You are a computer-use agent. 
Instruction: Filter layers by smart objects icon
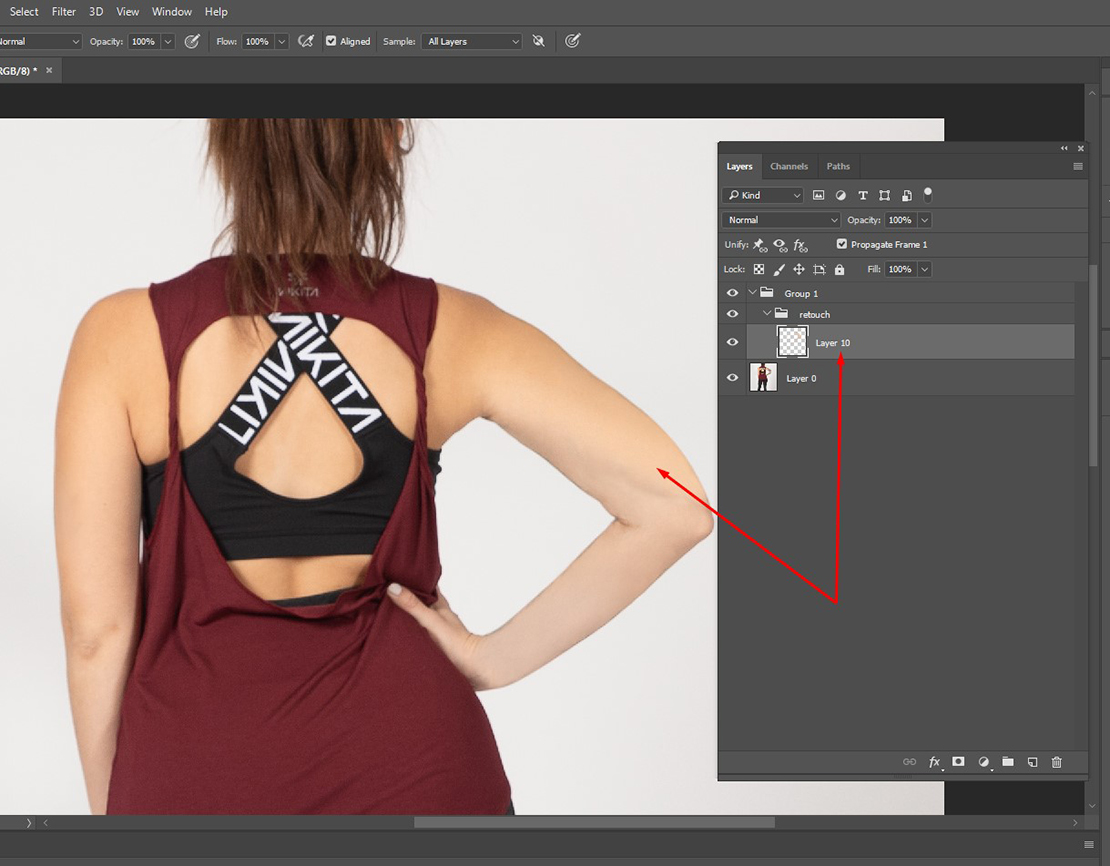[x=906, y=195]
